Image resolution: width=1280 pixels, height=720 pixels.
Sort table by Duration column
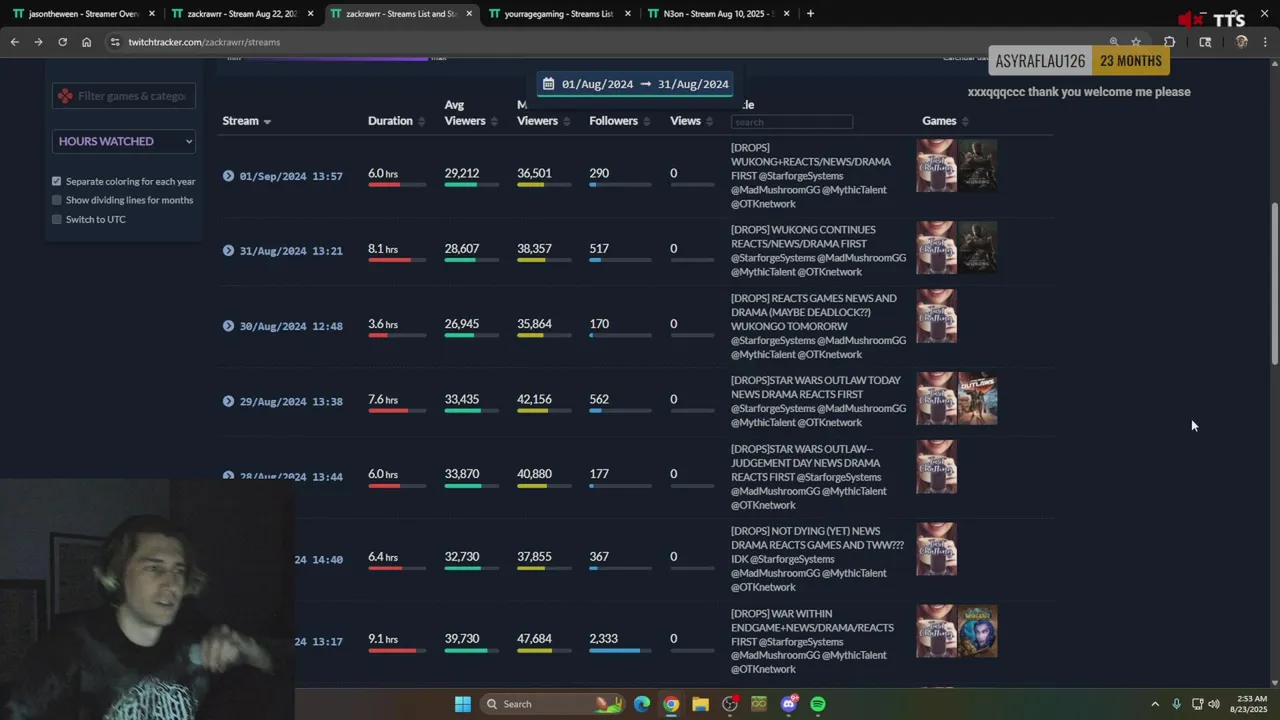(x=396, y=121)
